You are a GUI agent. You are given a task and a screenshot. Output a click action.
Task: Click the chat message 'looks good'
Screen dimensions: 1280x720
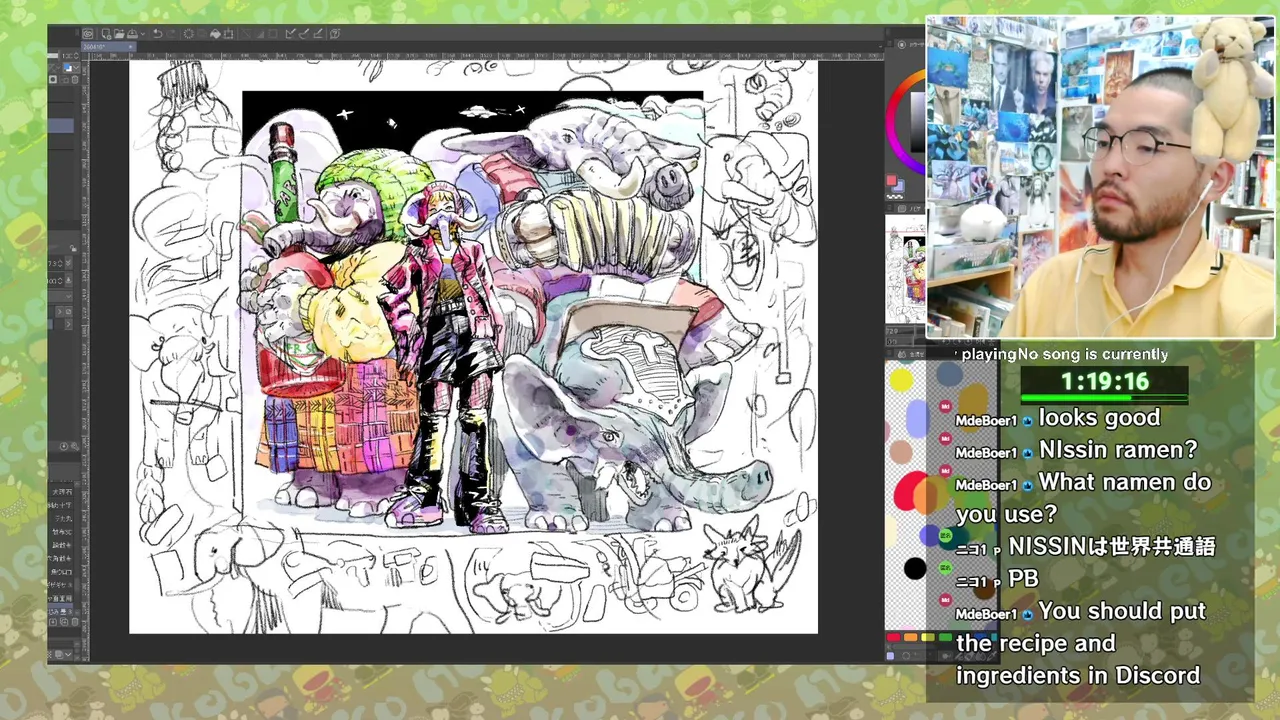[1099, 417]
